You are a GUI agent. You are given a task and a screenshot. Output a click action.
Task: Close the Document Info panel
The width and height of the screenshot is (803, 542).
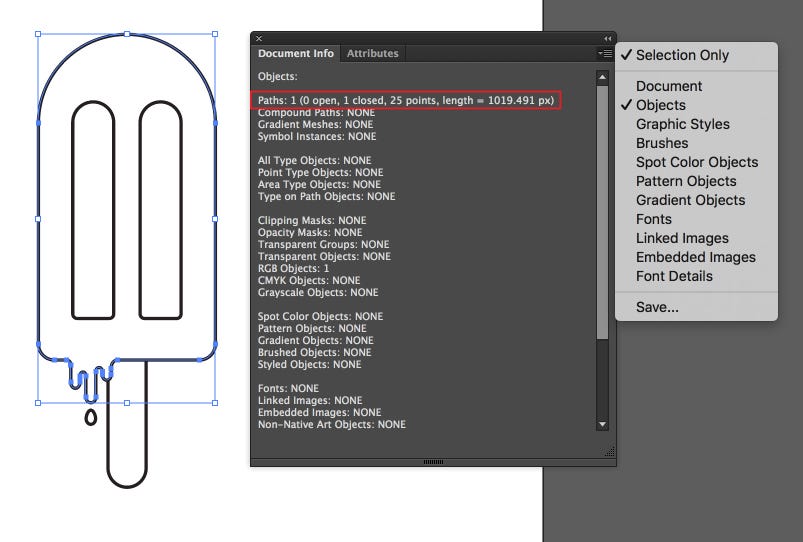click(259, 38)
